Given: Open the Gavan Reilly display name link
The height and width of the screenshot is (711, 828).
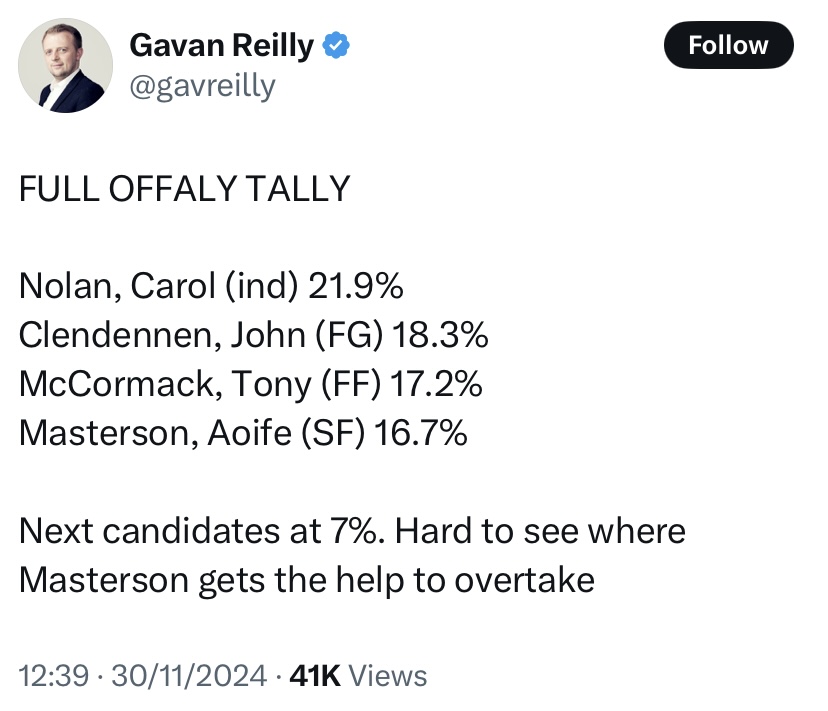Looking at the screenshot, I should pos(222,46).
